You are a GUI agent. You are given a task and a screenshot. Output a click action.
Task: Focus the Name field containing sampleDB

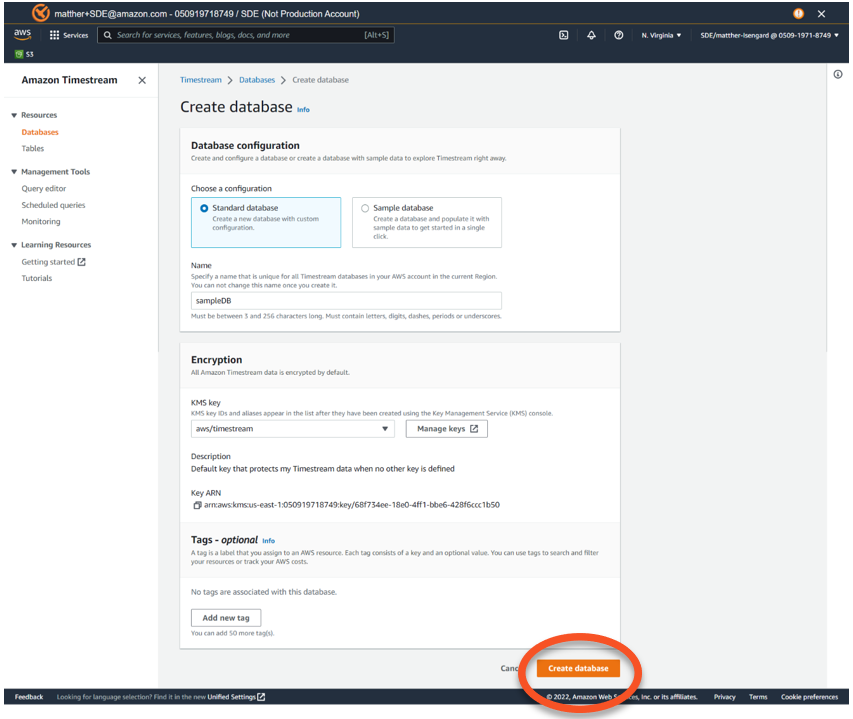point(346,301)
